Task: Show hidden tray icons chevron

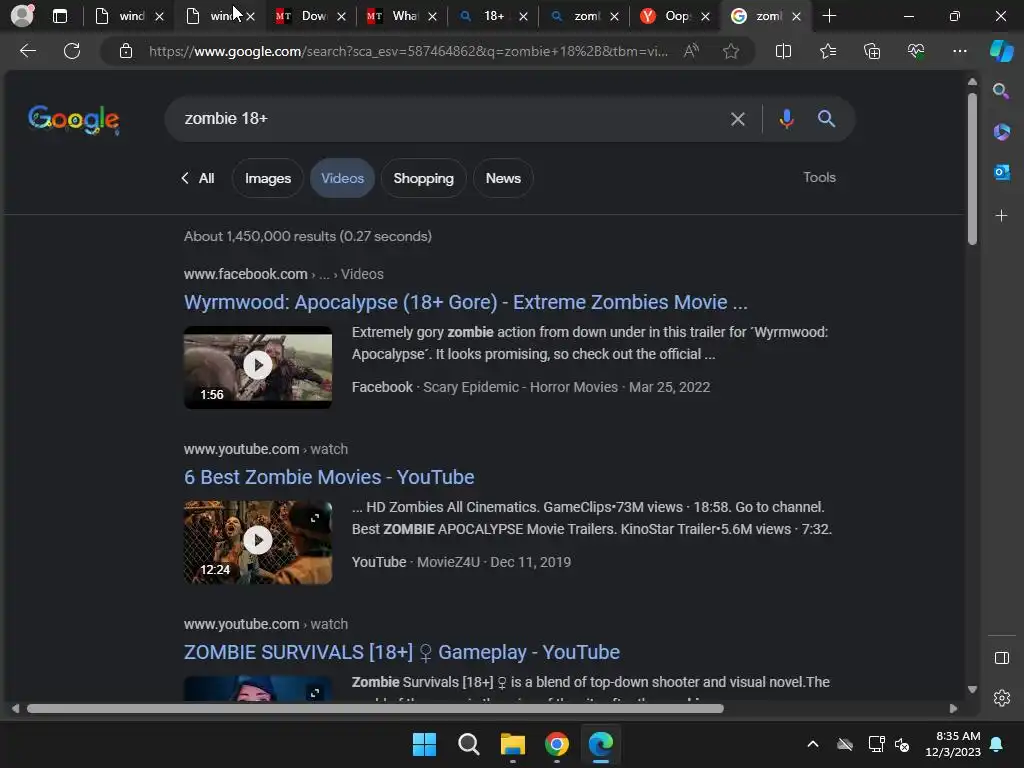Action: pyautogui.click(x=812, y=744)
